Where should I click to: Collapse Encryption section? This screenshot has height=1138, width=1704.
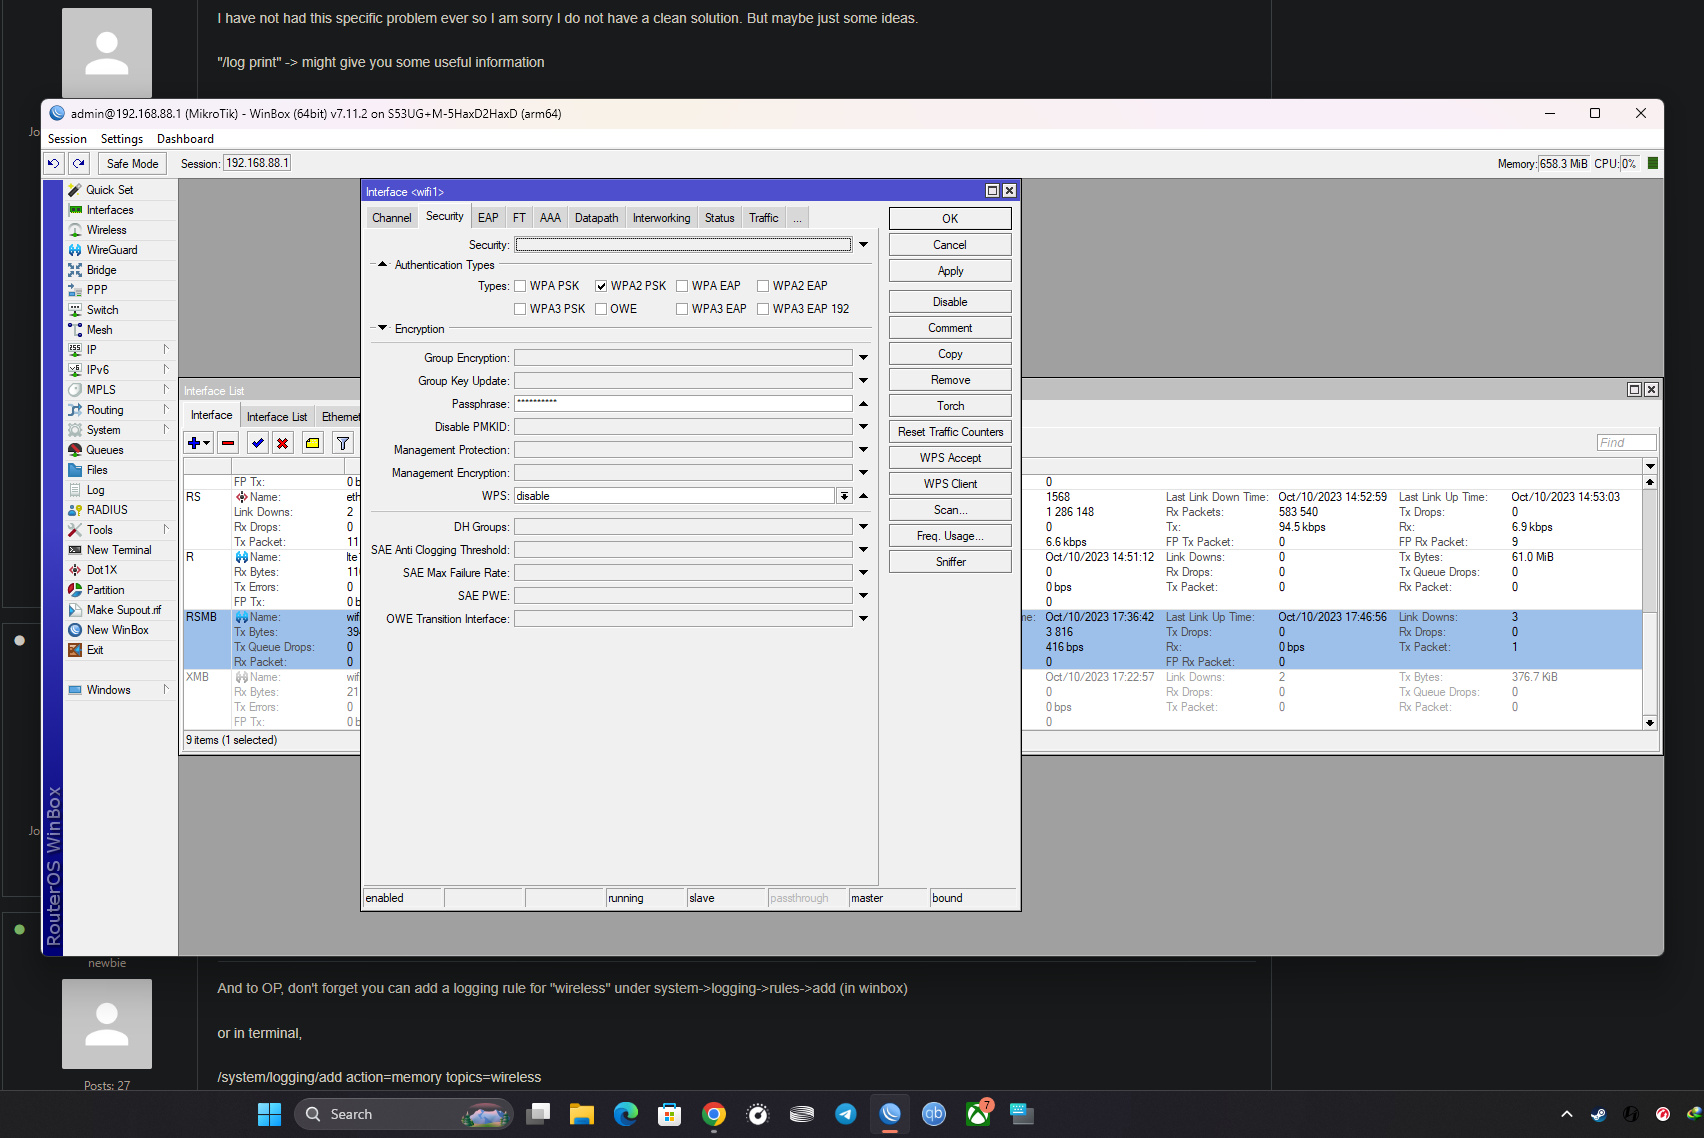coord(382,328)
